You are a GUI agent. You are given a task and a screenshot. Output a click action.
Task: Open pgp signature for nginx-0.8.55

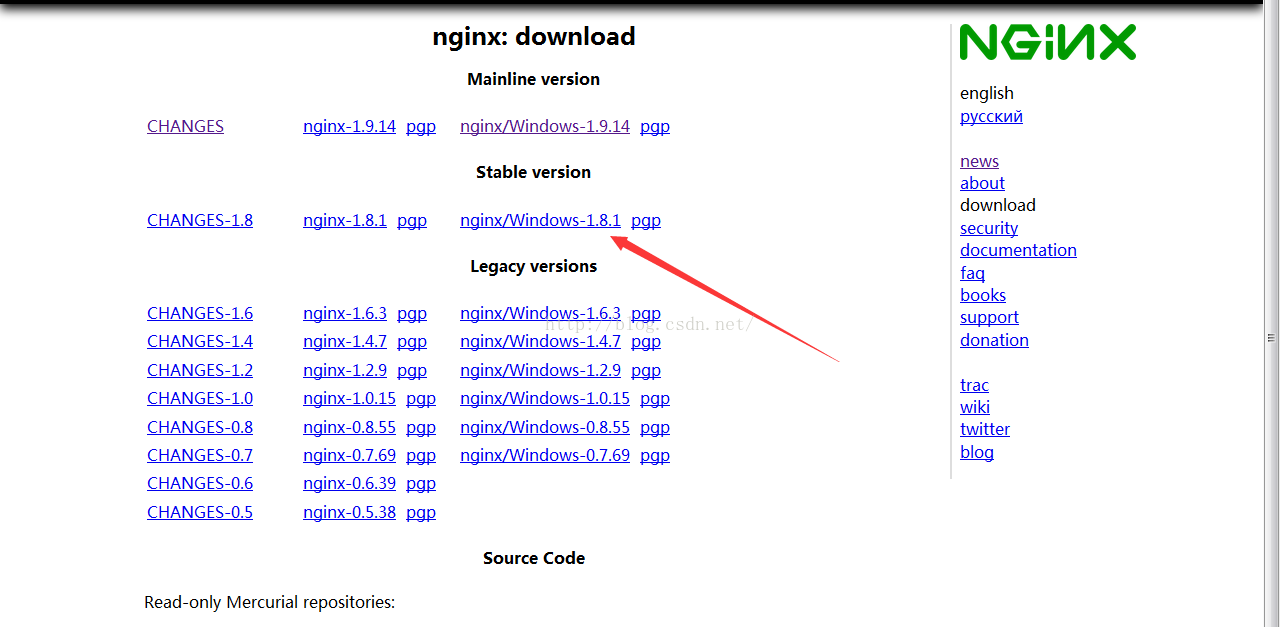[421, 428]
